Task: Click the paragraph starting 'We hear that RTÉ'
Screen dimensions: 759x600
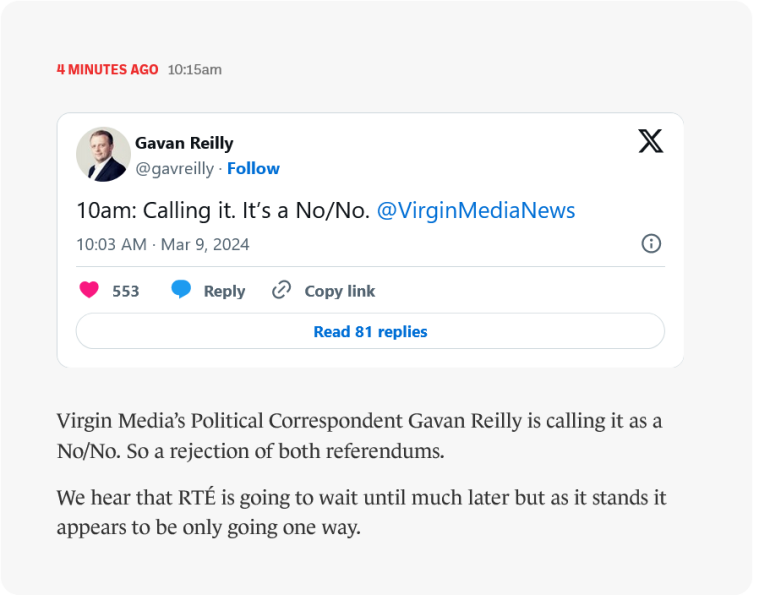Action: pyautogui.click(x=361, y=512)
